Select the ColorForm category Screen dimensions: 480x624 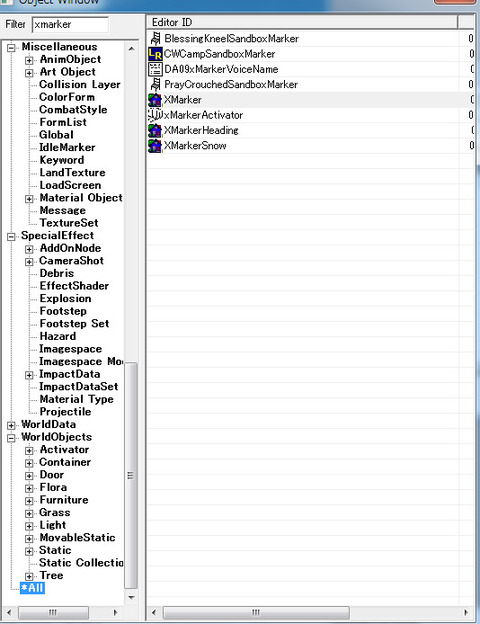(x=67, y=97)
